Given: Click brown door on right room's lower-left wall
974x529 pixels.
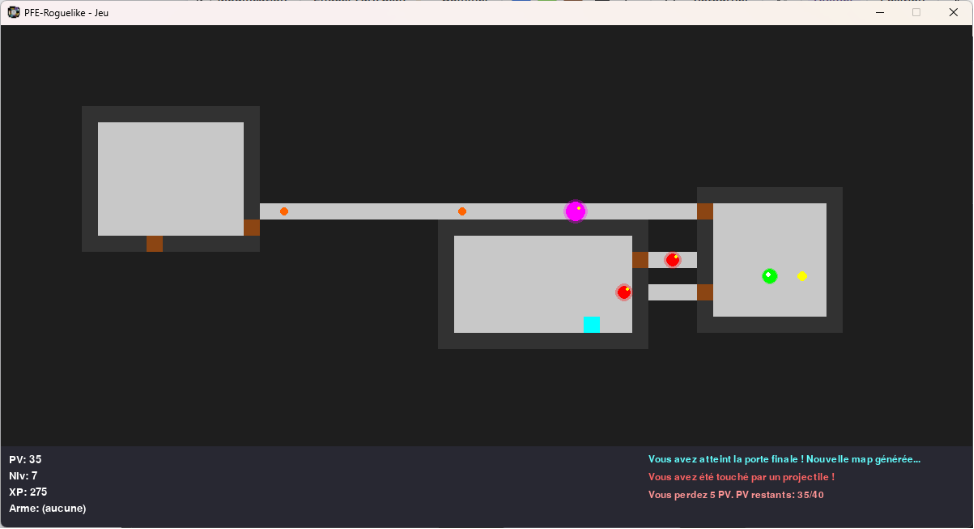Looking at the screenshot, I should click(705, 292).
